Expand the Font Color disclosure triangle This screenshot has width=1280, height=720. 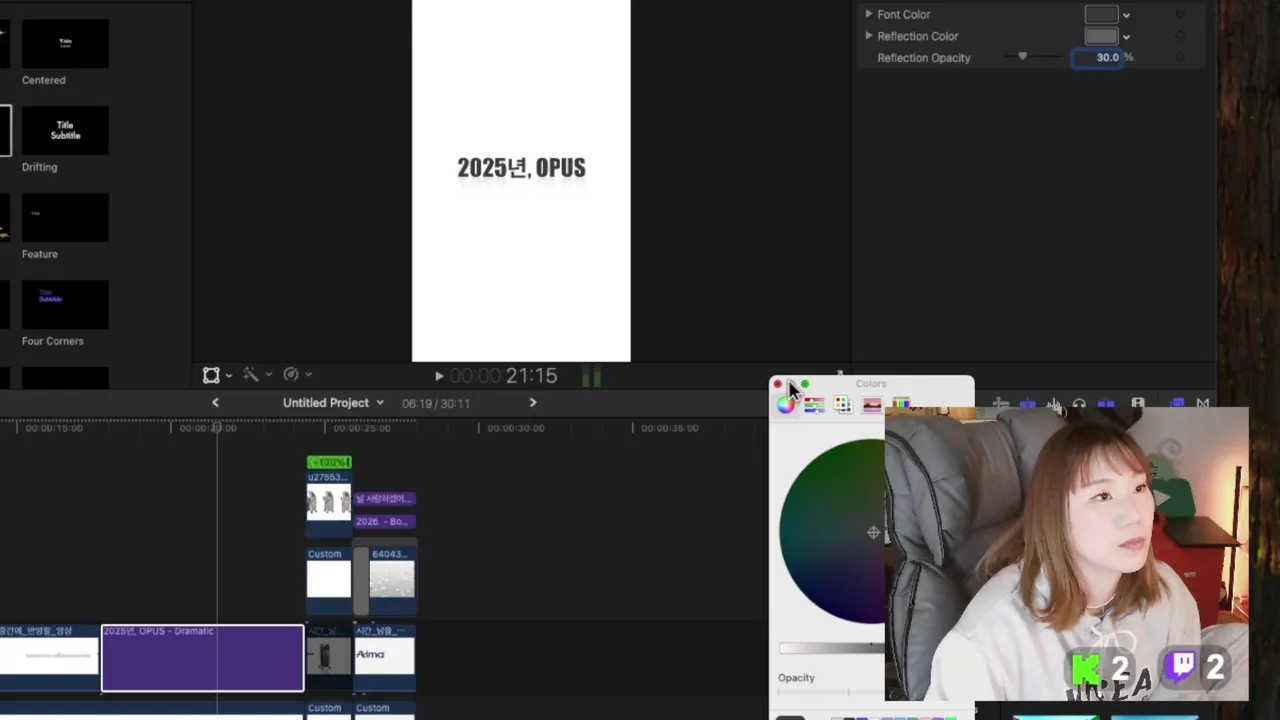[868, 14]
